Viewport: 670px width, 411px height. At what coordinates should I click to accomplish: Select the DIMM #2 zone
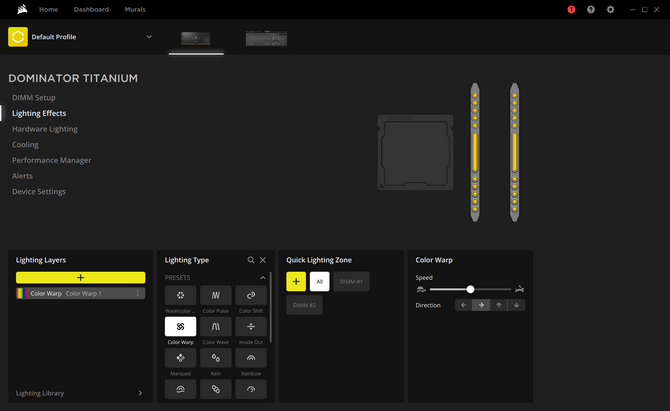point(304,305)
